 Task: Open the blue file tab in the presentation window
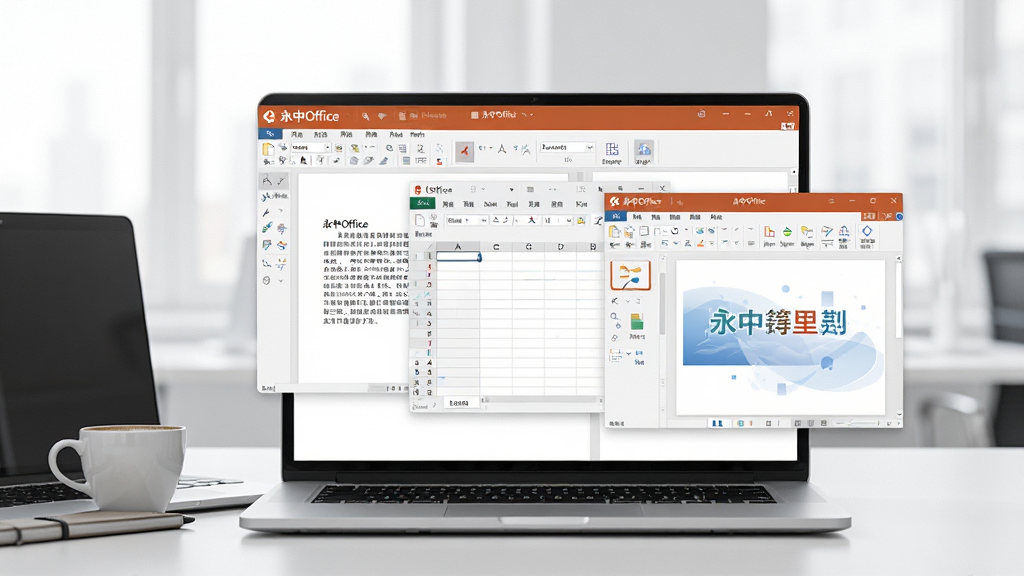click(x=615, y=216)
